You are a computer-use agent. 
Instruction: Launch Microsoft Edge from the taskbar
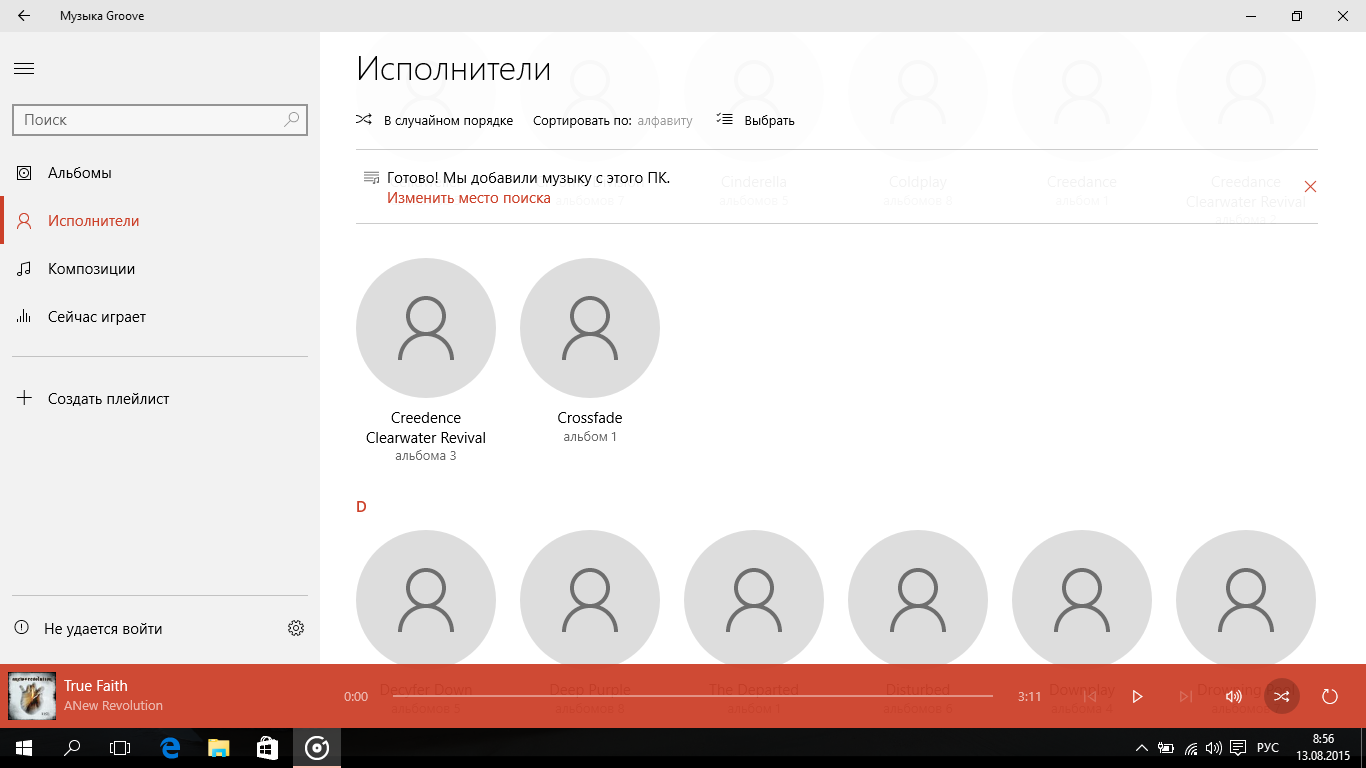point(170,748)
